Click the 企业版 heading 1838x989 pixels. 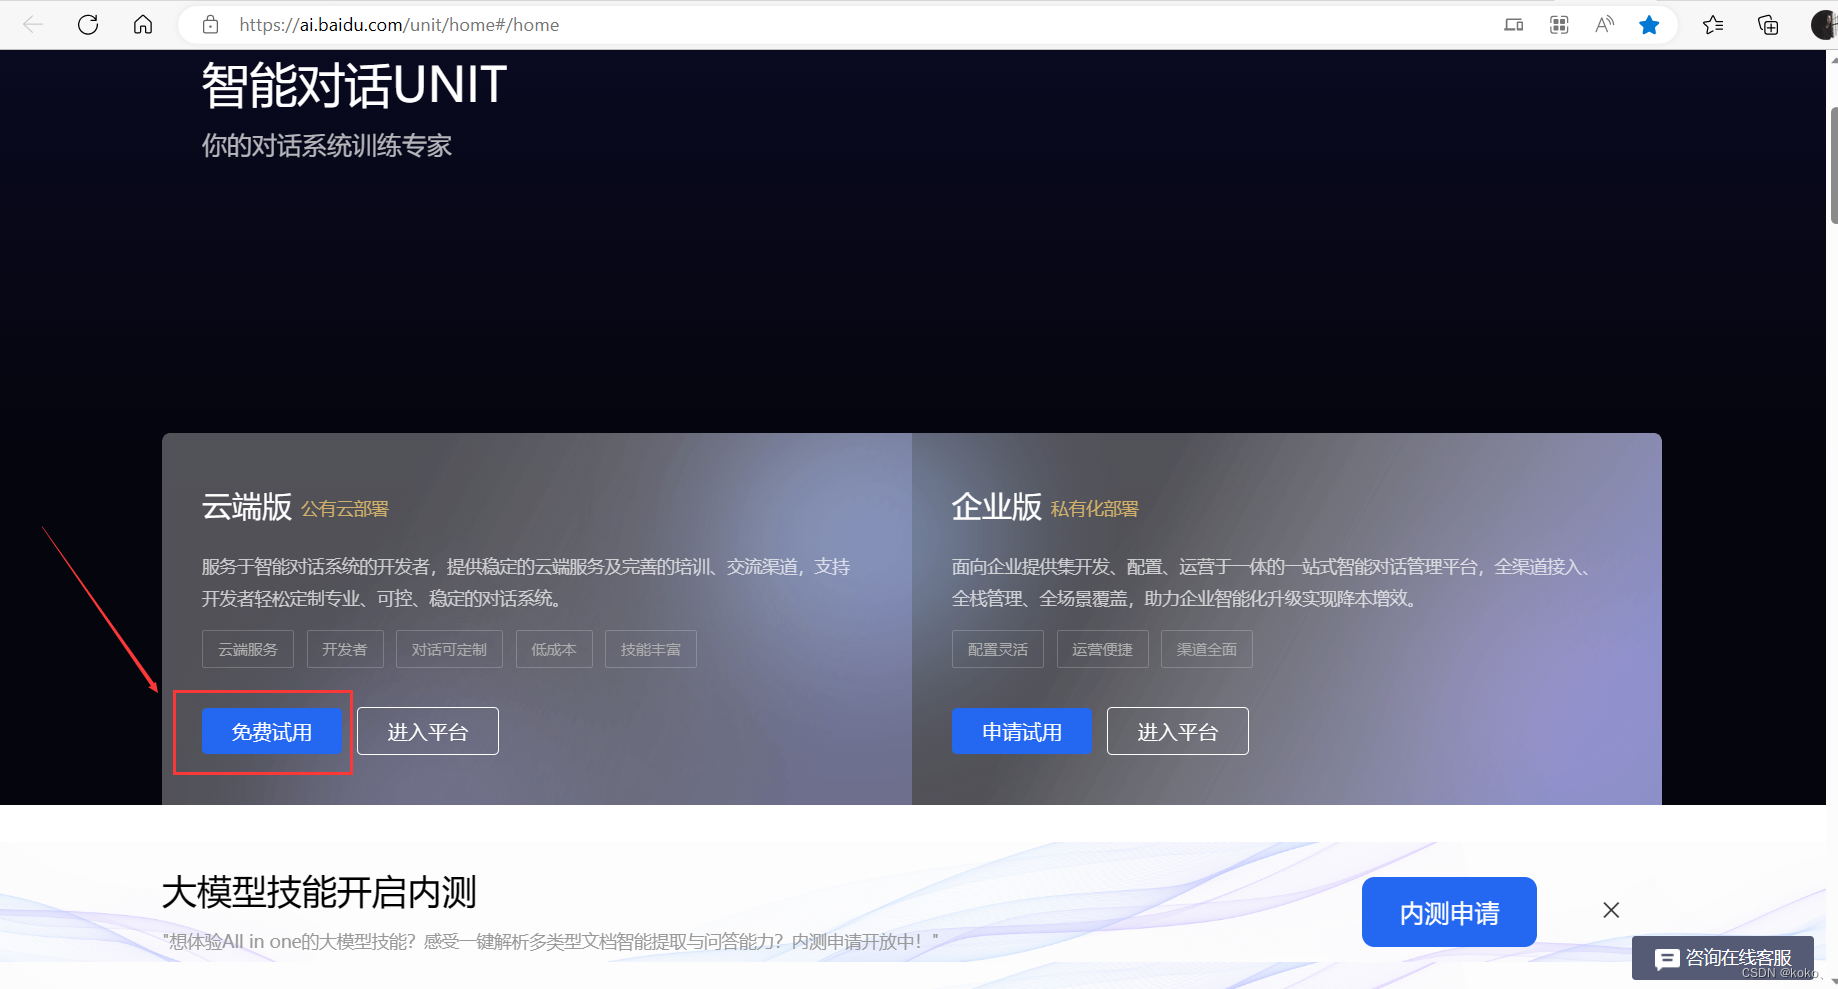click(x=997, y=507)
